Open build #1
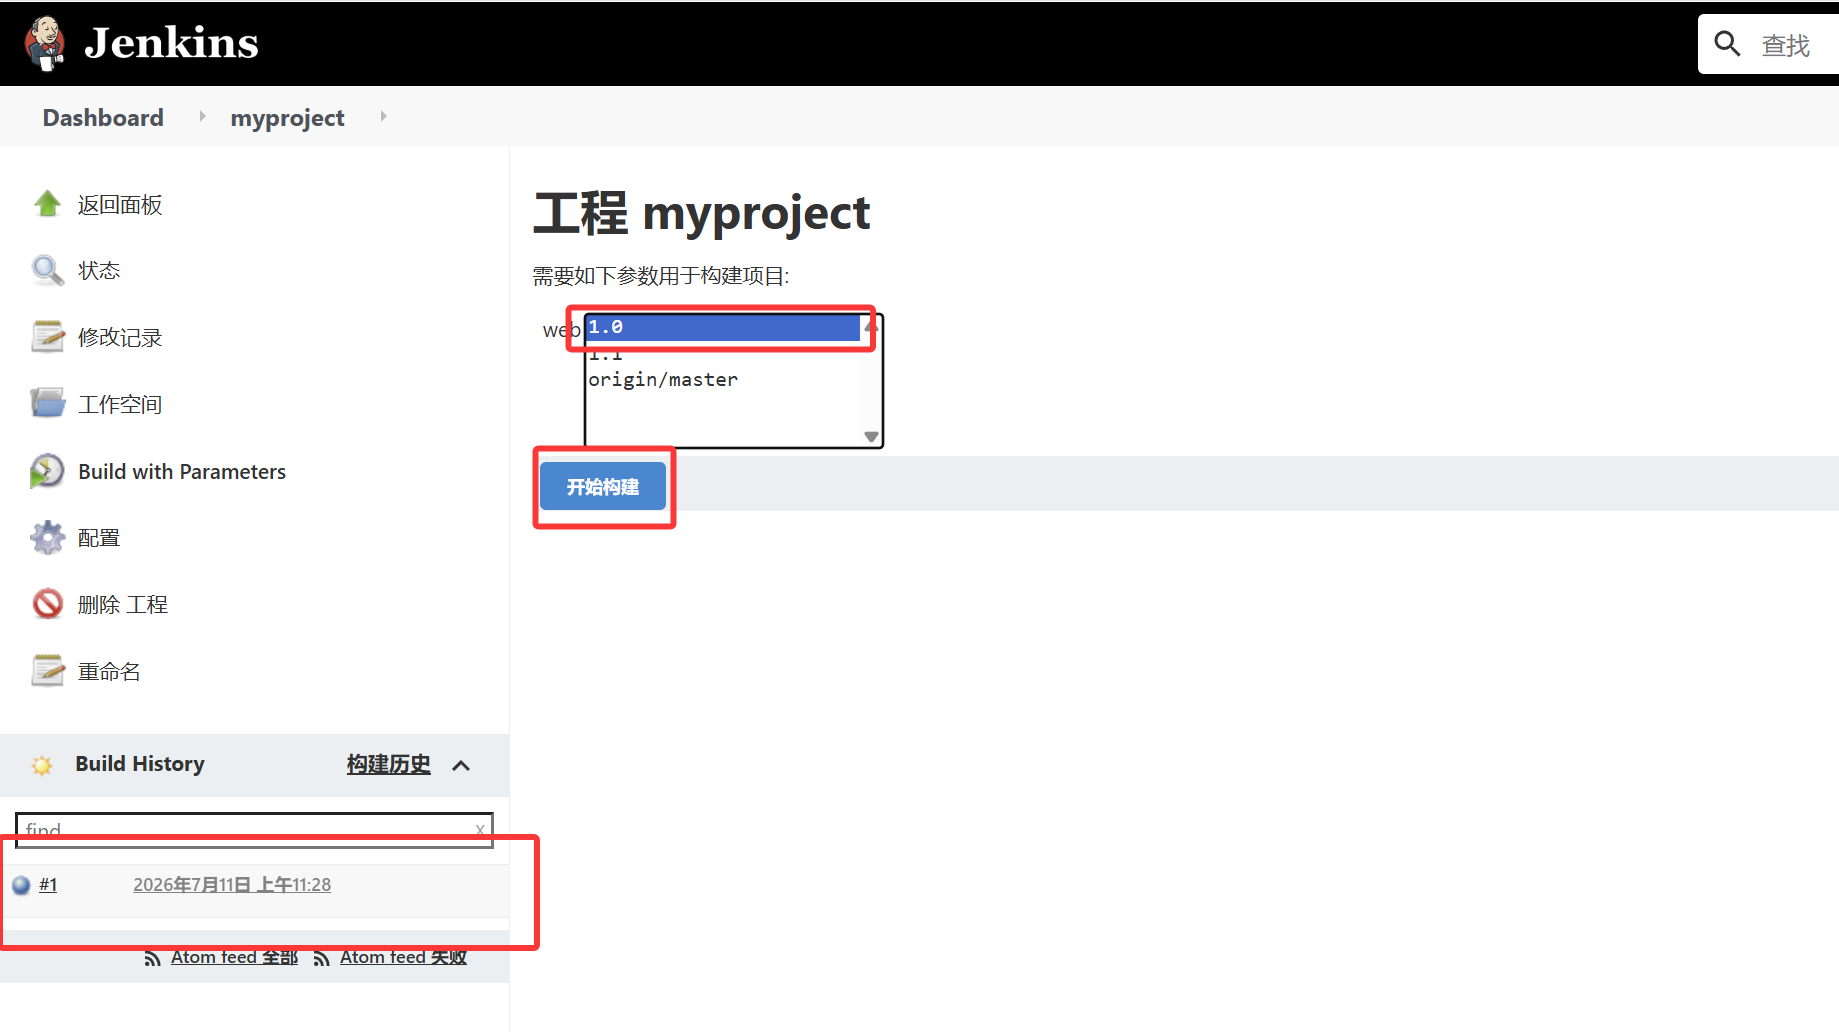 click(48, 885)
